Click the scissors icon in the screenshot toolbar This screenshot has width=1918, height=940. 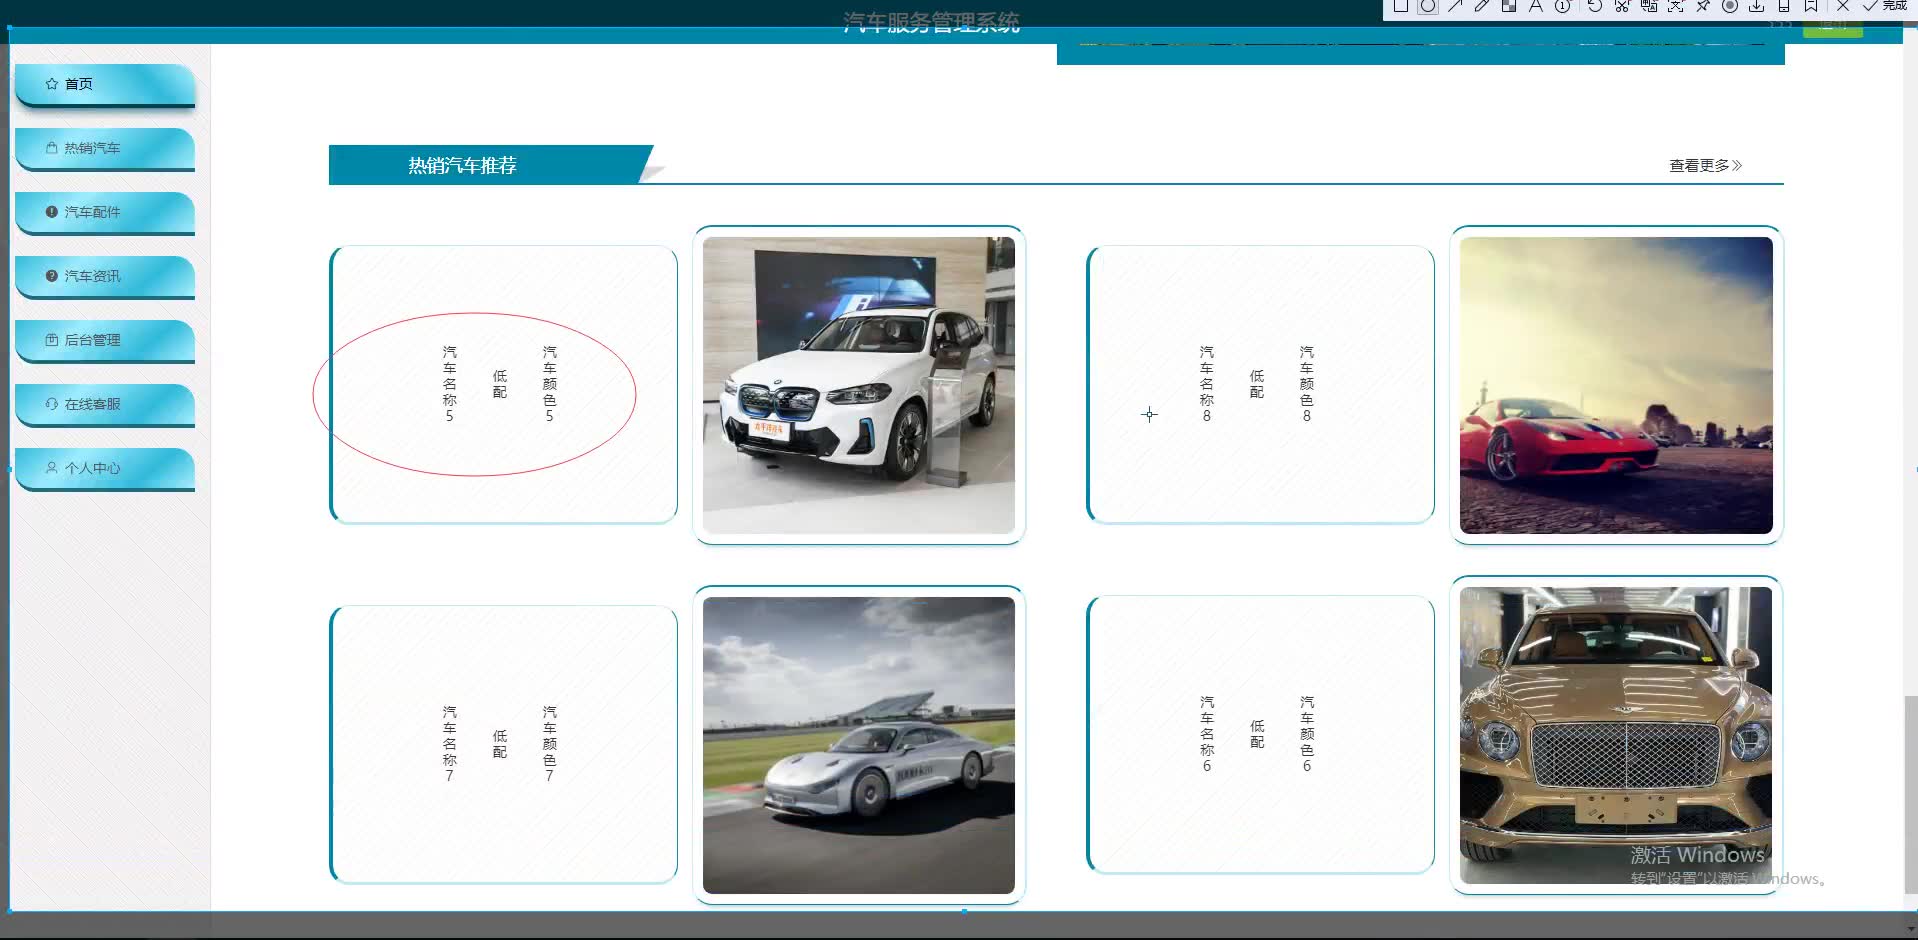[x=1621, y=6]
